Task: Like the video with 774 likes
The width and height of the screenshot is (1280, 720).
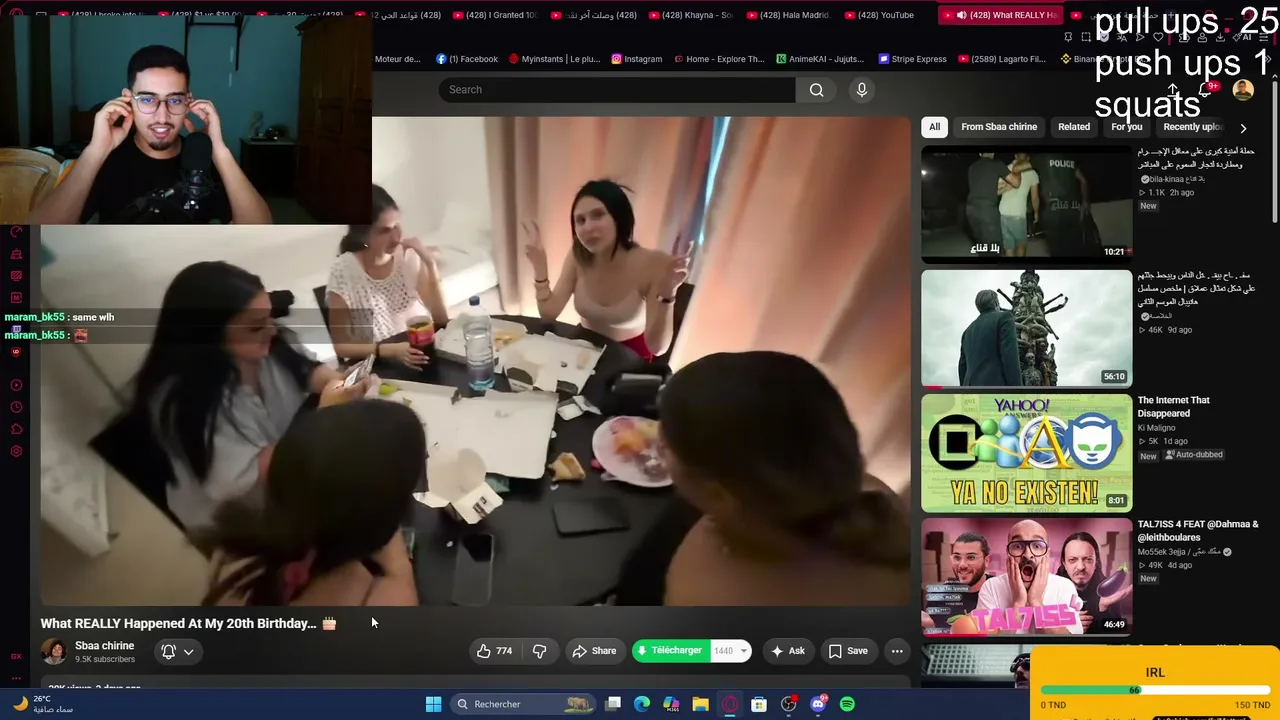Action: (495, 651)
